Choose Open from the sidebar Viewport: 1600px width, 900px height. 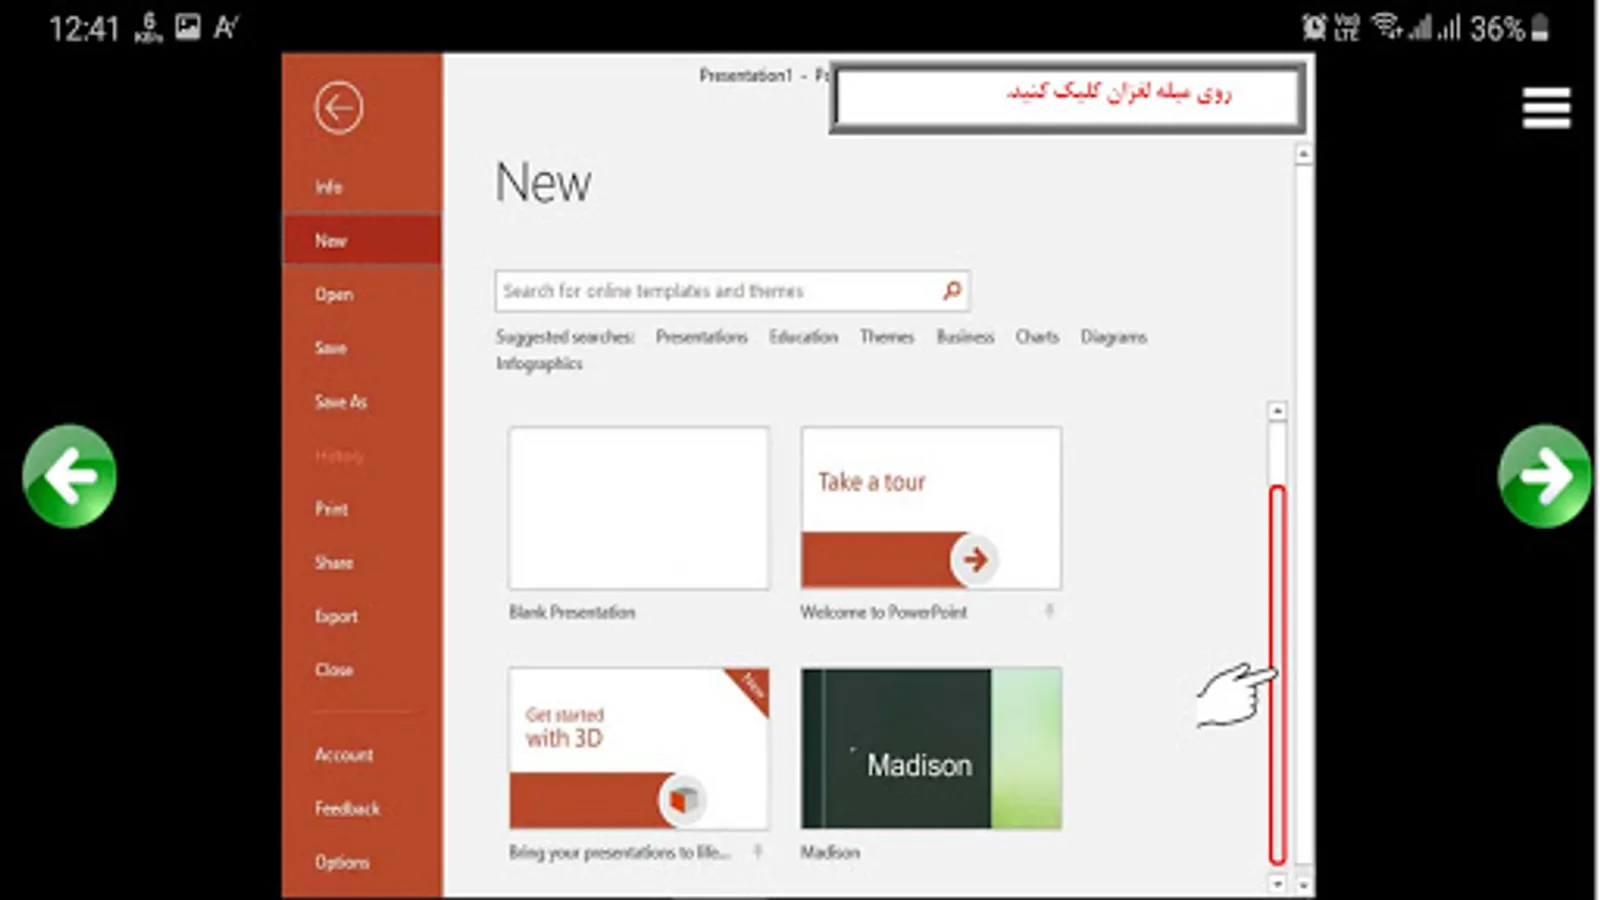[x=334, y=294]
